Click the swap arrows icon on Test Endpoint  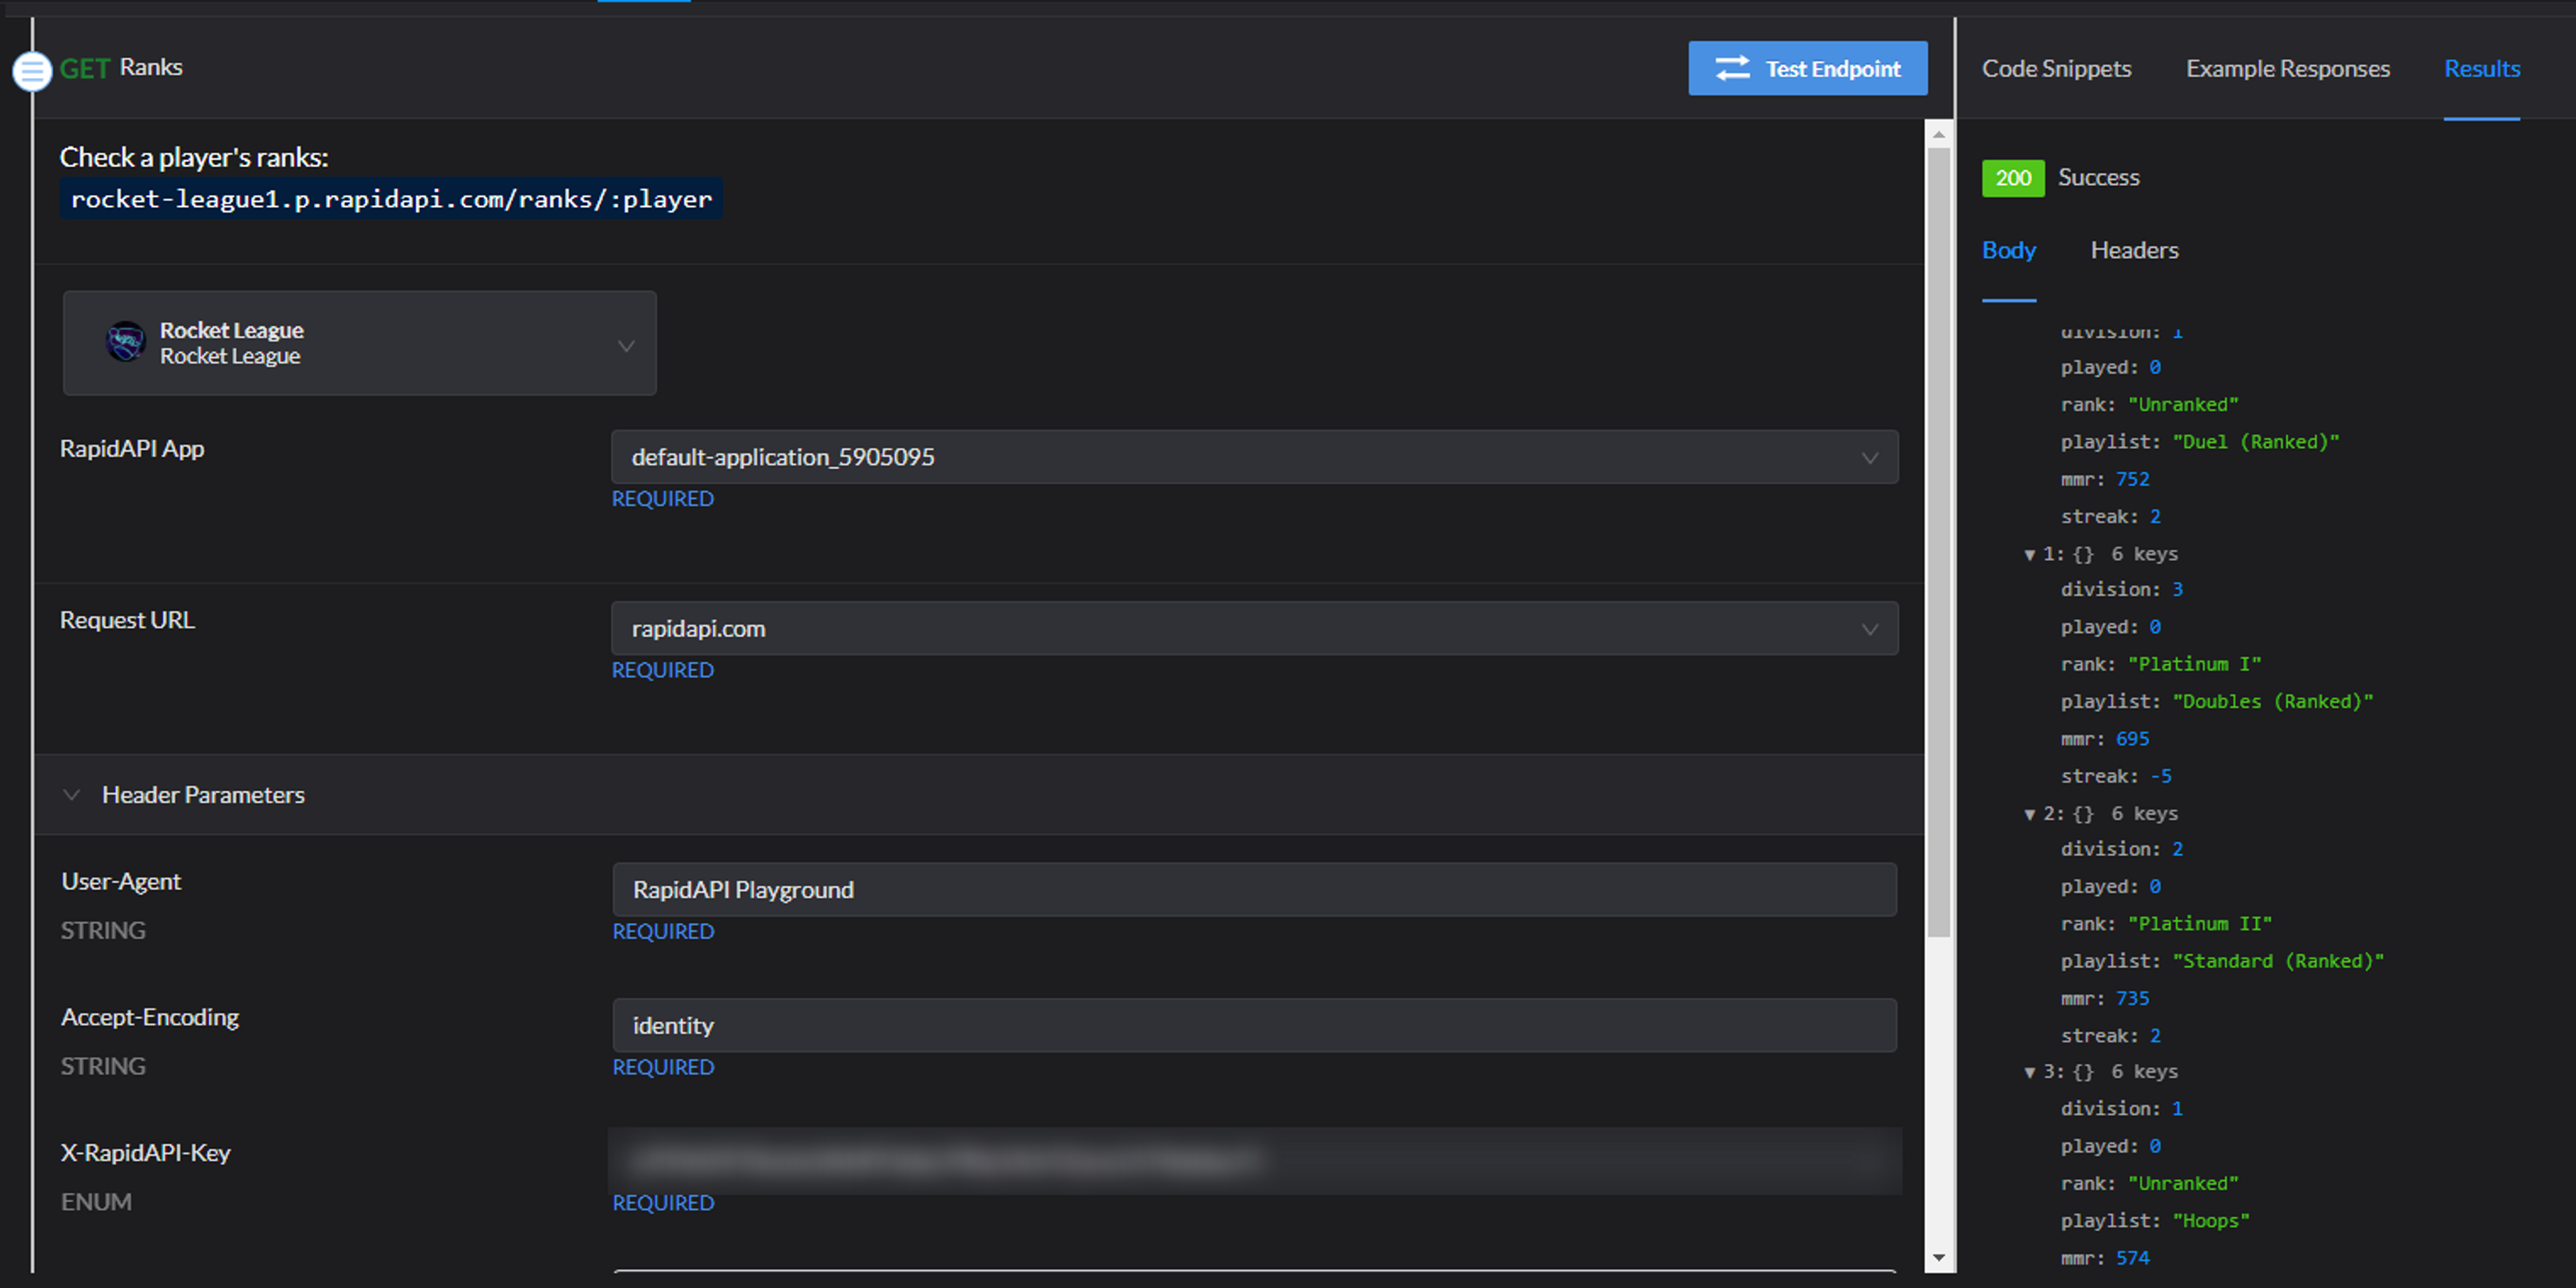point(1732,68)
